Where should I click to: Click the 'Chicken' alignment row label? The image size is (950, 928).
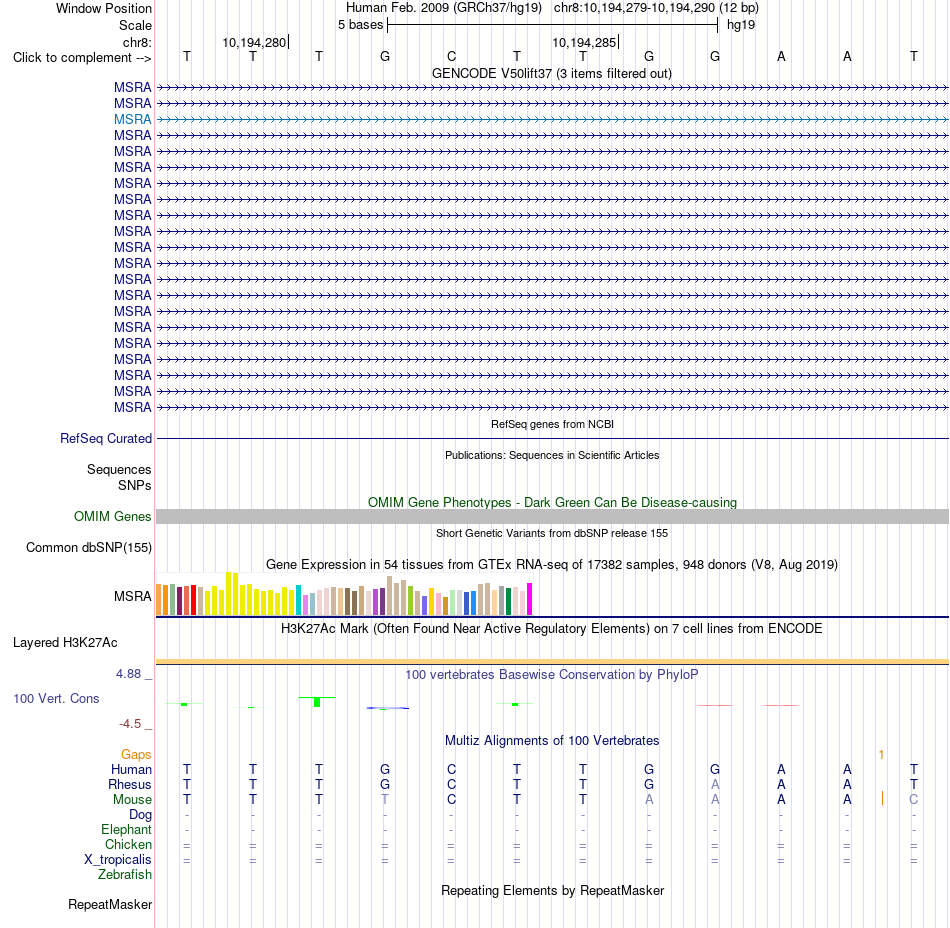click(x=128, y=844)
